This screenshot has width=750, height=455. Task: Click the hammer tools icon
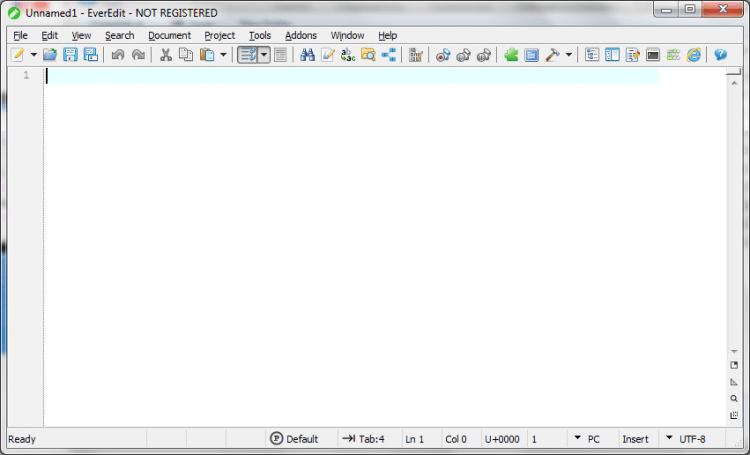tap(552, 55)
